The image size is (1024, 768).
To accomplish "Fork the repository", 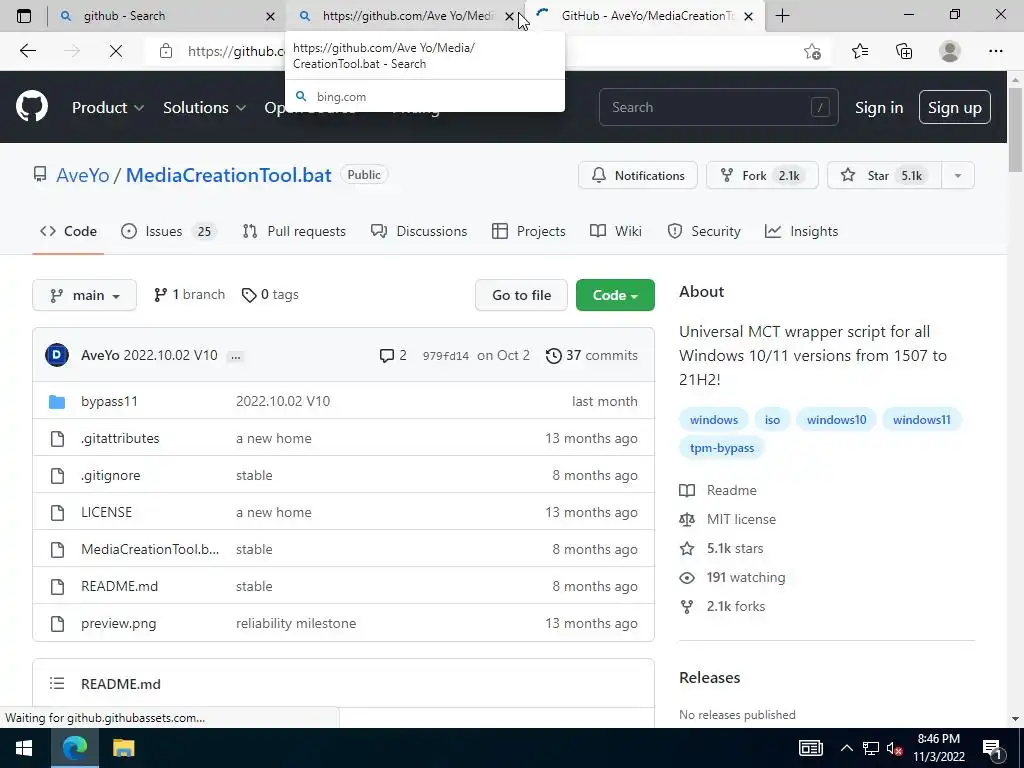I will pos(761,175).
